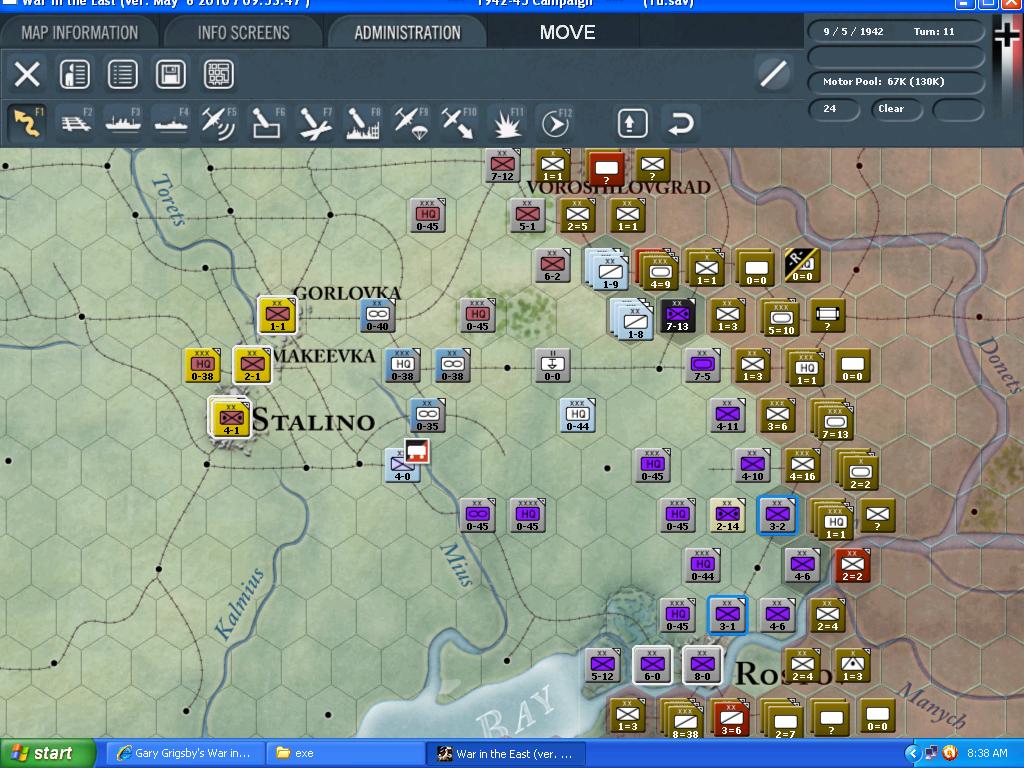Select the Soviet 5=10 stack

click(x=780, y=318)
